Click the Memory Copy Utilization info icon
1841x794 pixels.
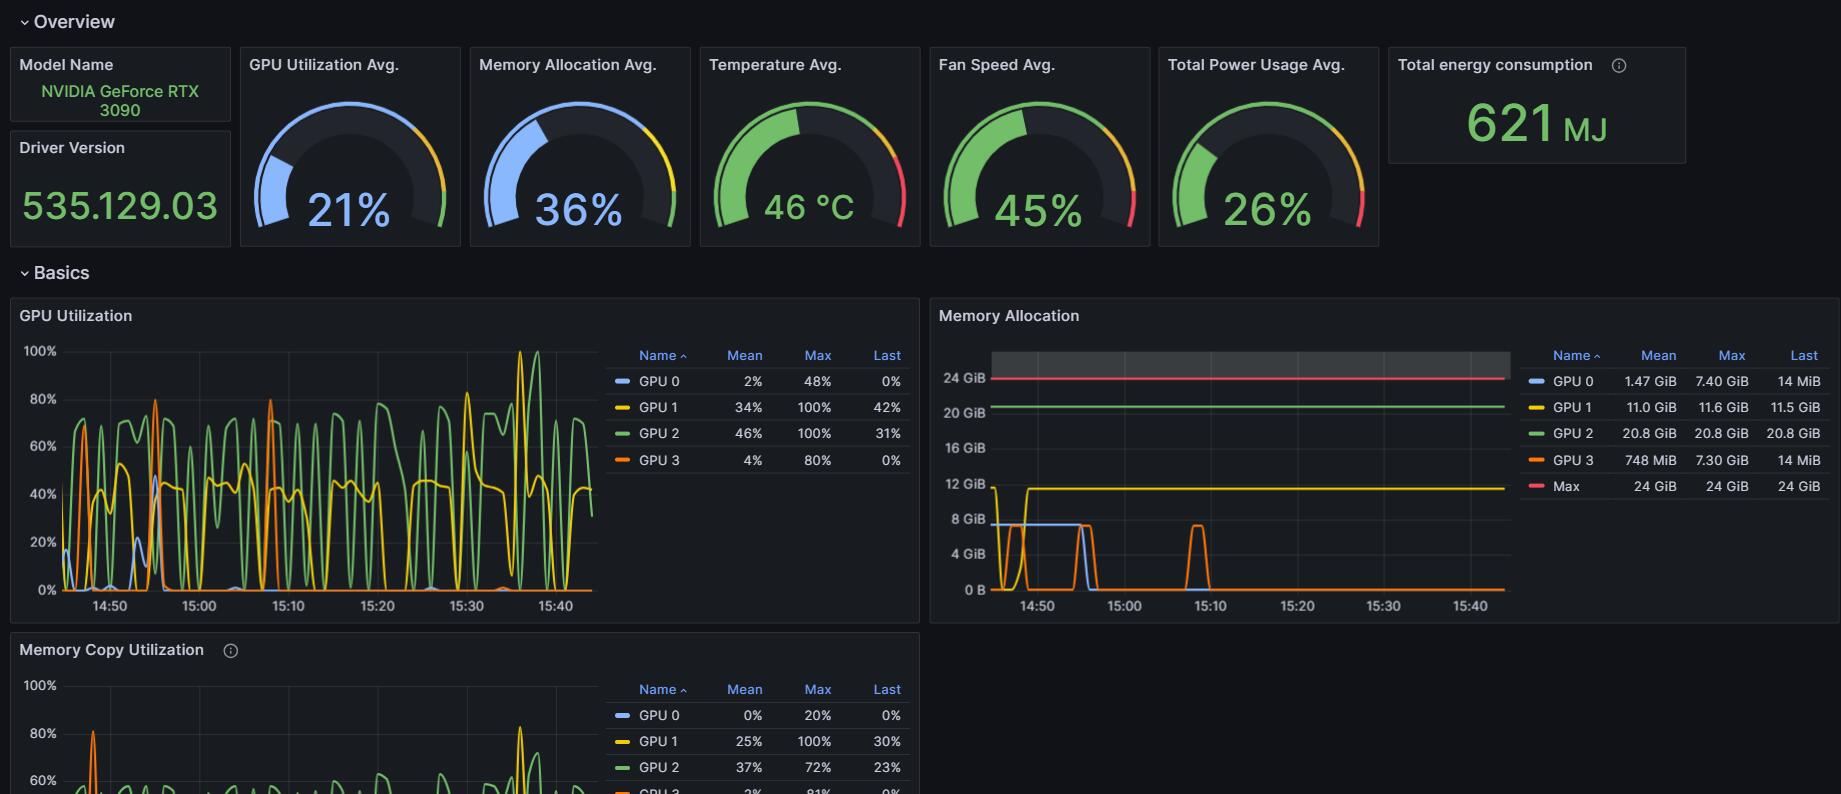click(231, 651)
